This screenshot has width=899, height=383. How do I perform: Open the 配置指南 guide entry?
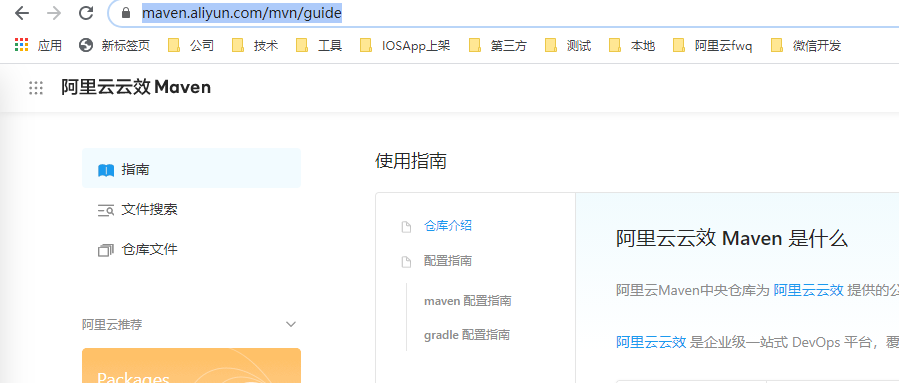[x=448, y=261]
